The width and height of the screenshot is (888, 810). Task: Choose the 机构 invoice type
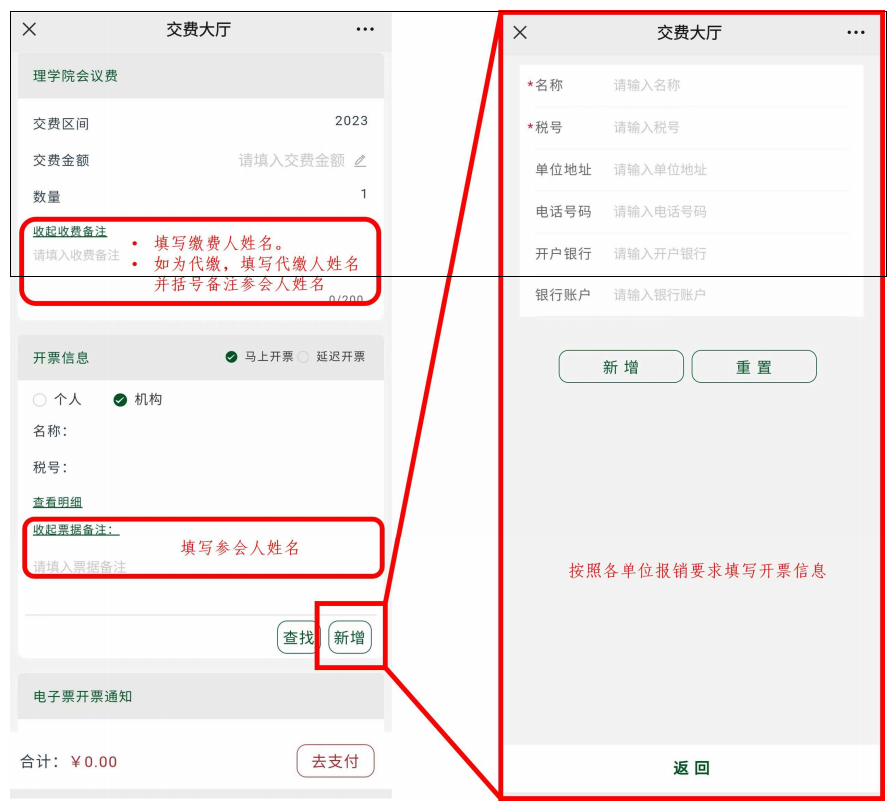[120, 400]
